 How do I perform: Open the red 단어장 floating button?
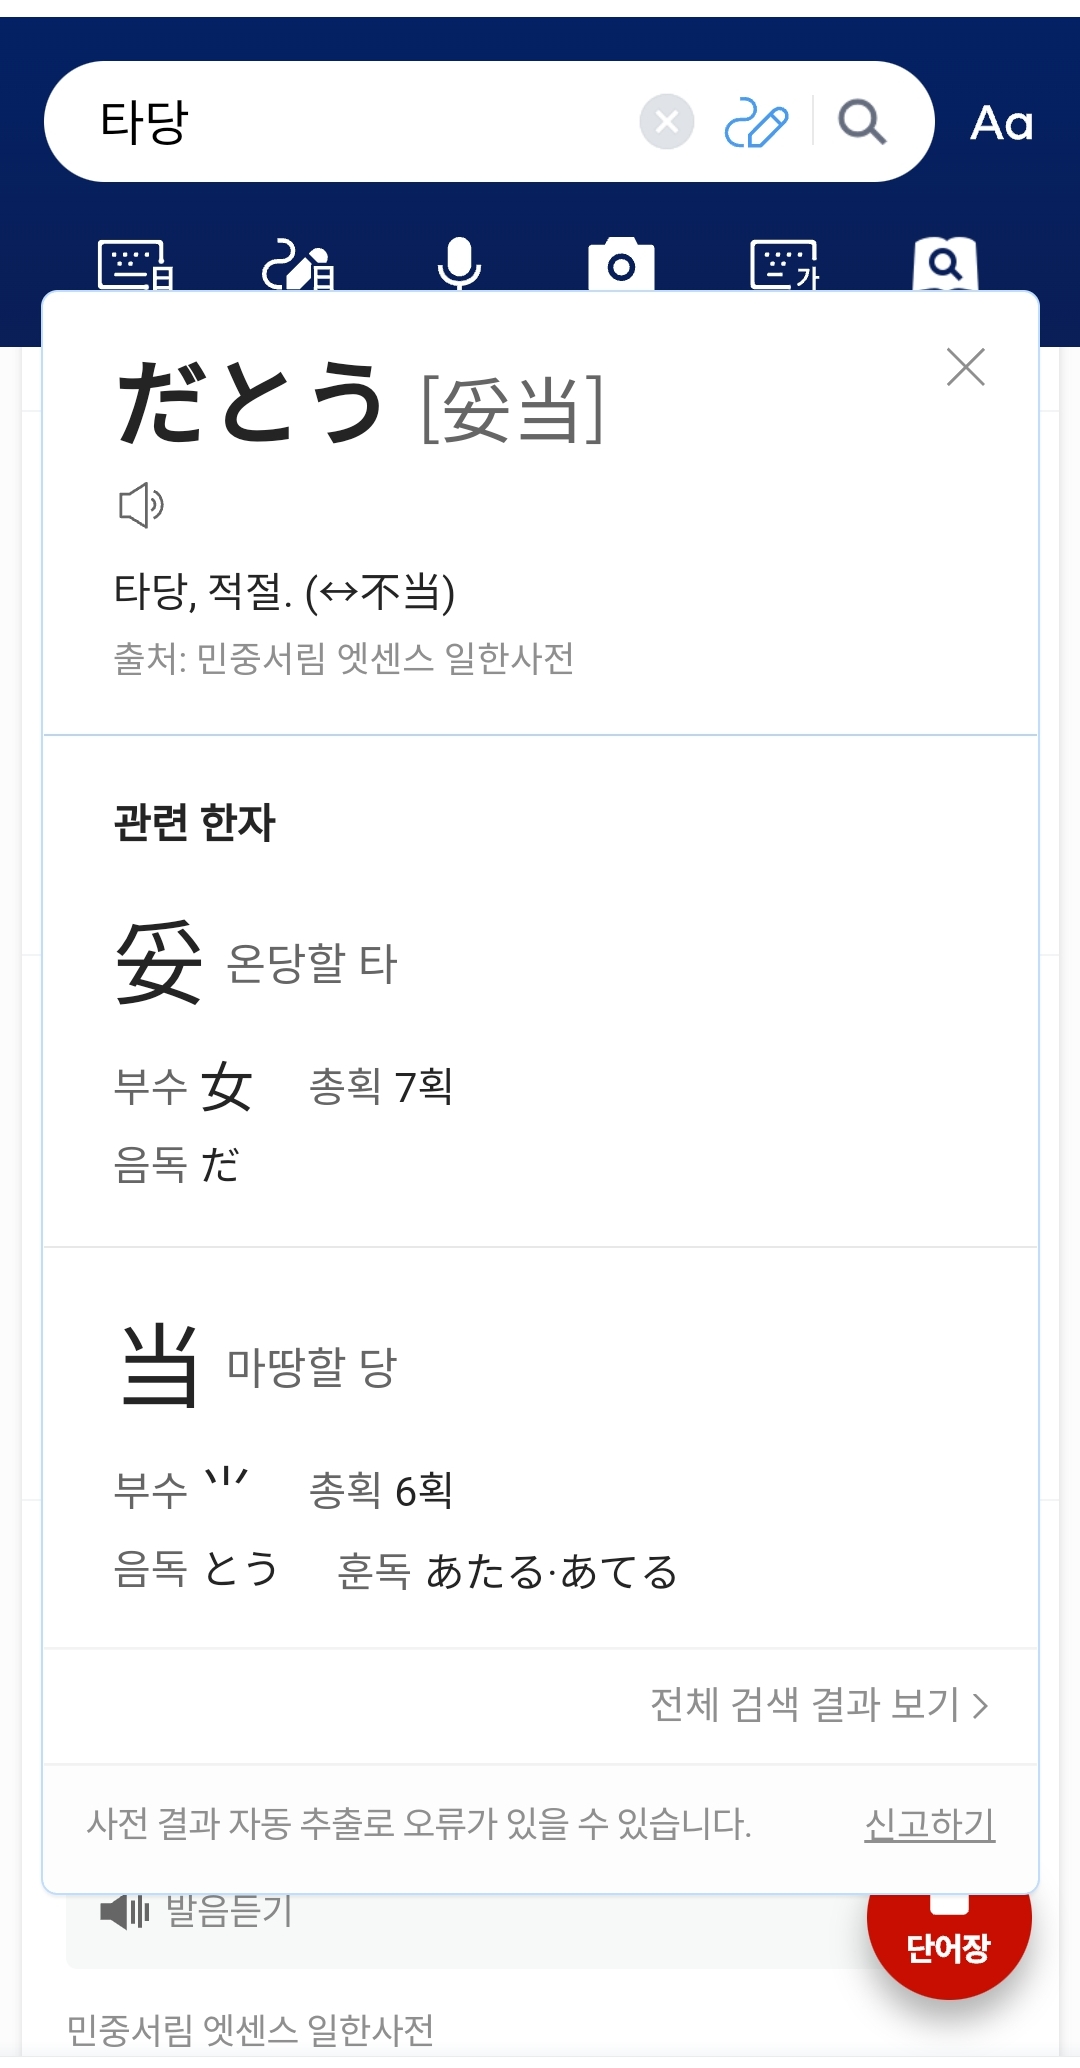tap(948, 1945)
